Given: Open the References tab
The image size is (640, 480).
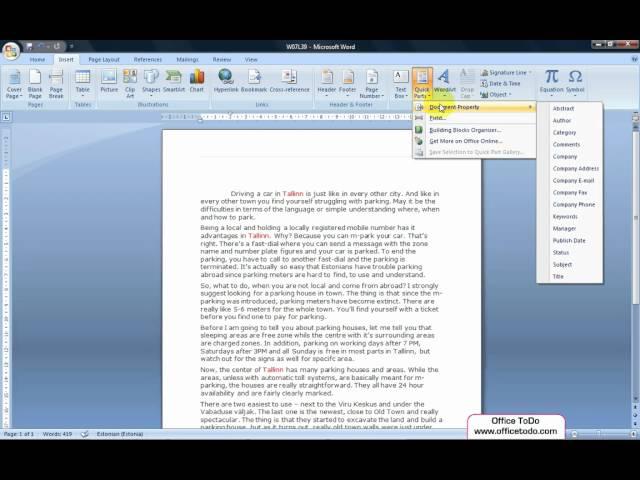Looking at the screenshot, I should 148,60.
